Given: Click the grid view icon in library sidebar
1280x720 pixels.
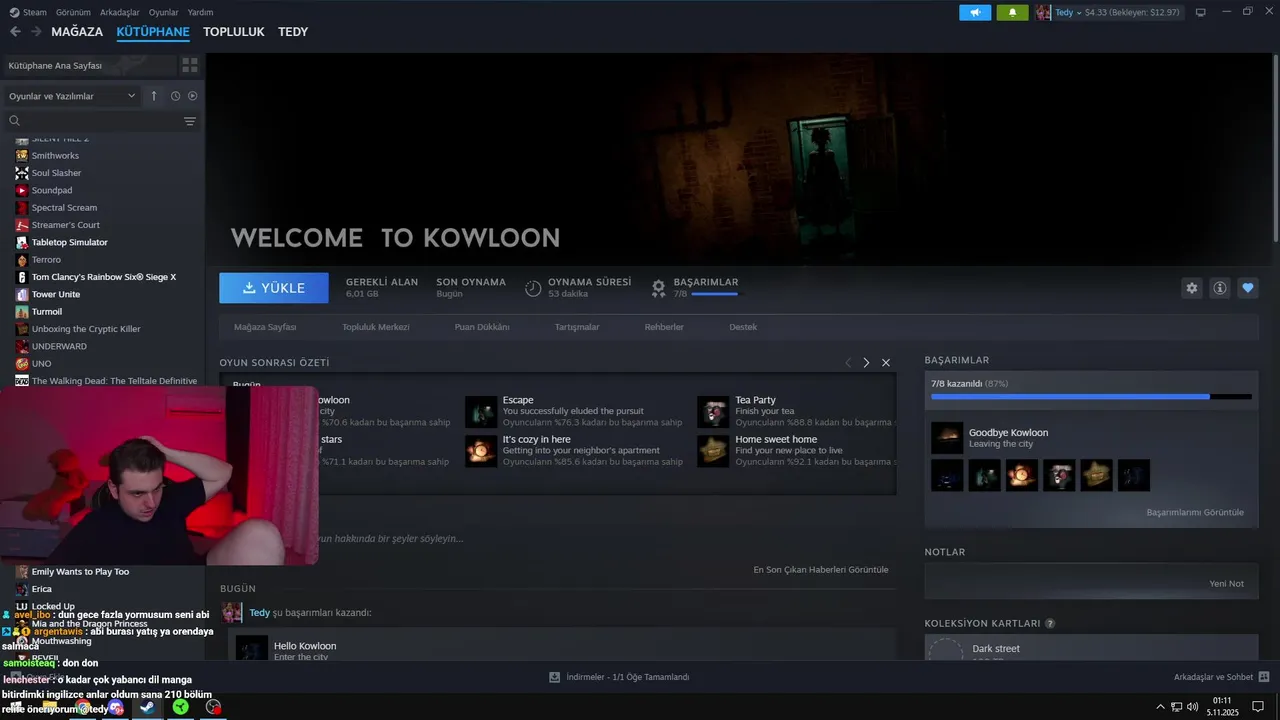Looking at the screenshot, I should [x=189, y=65].
